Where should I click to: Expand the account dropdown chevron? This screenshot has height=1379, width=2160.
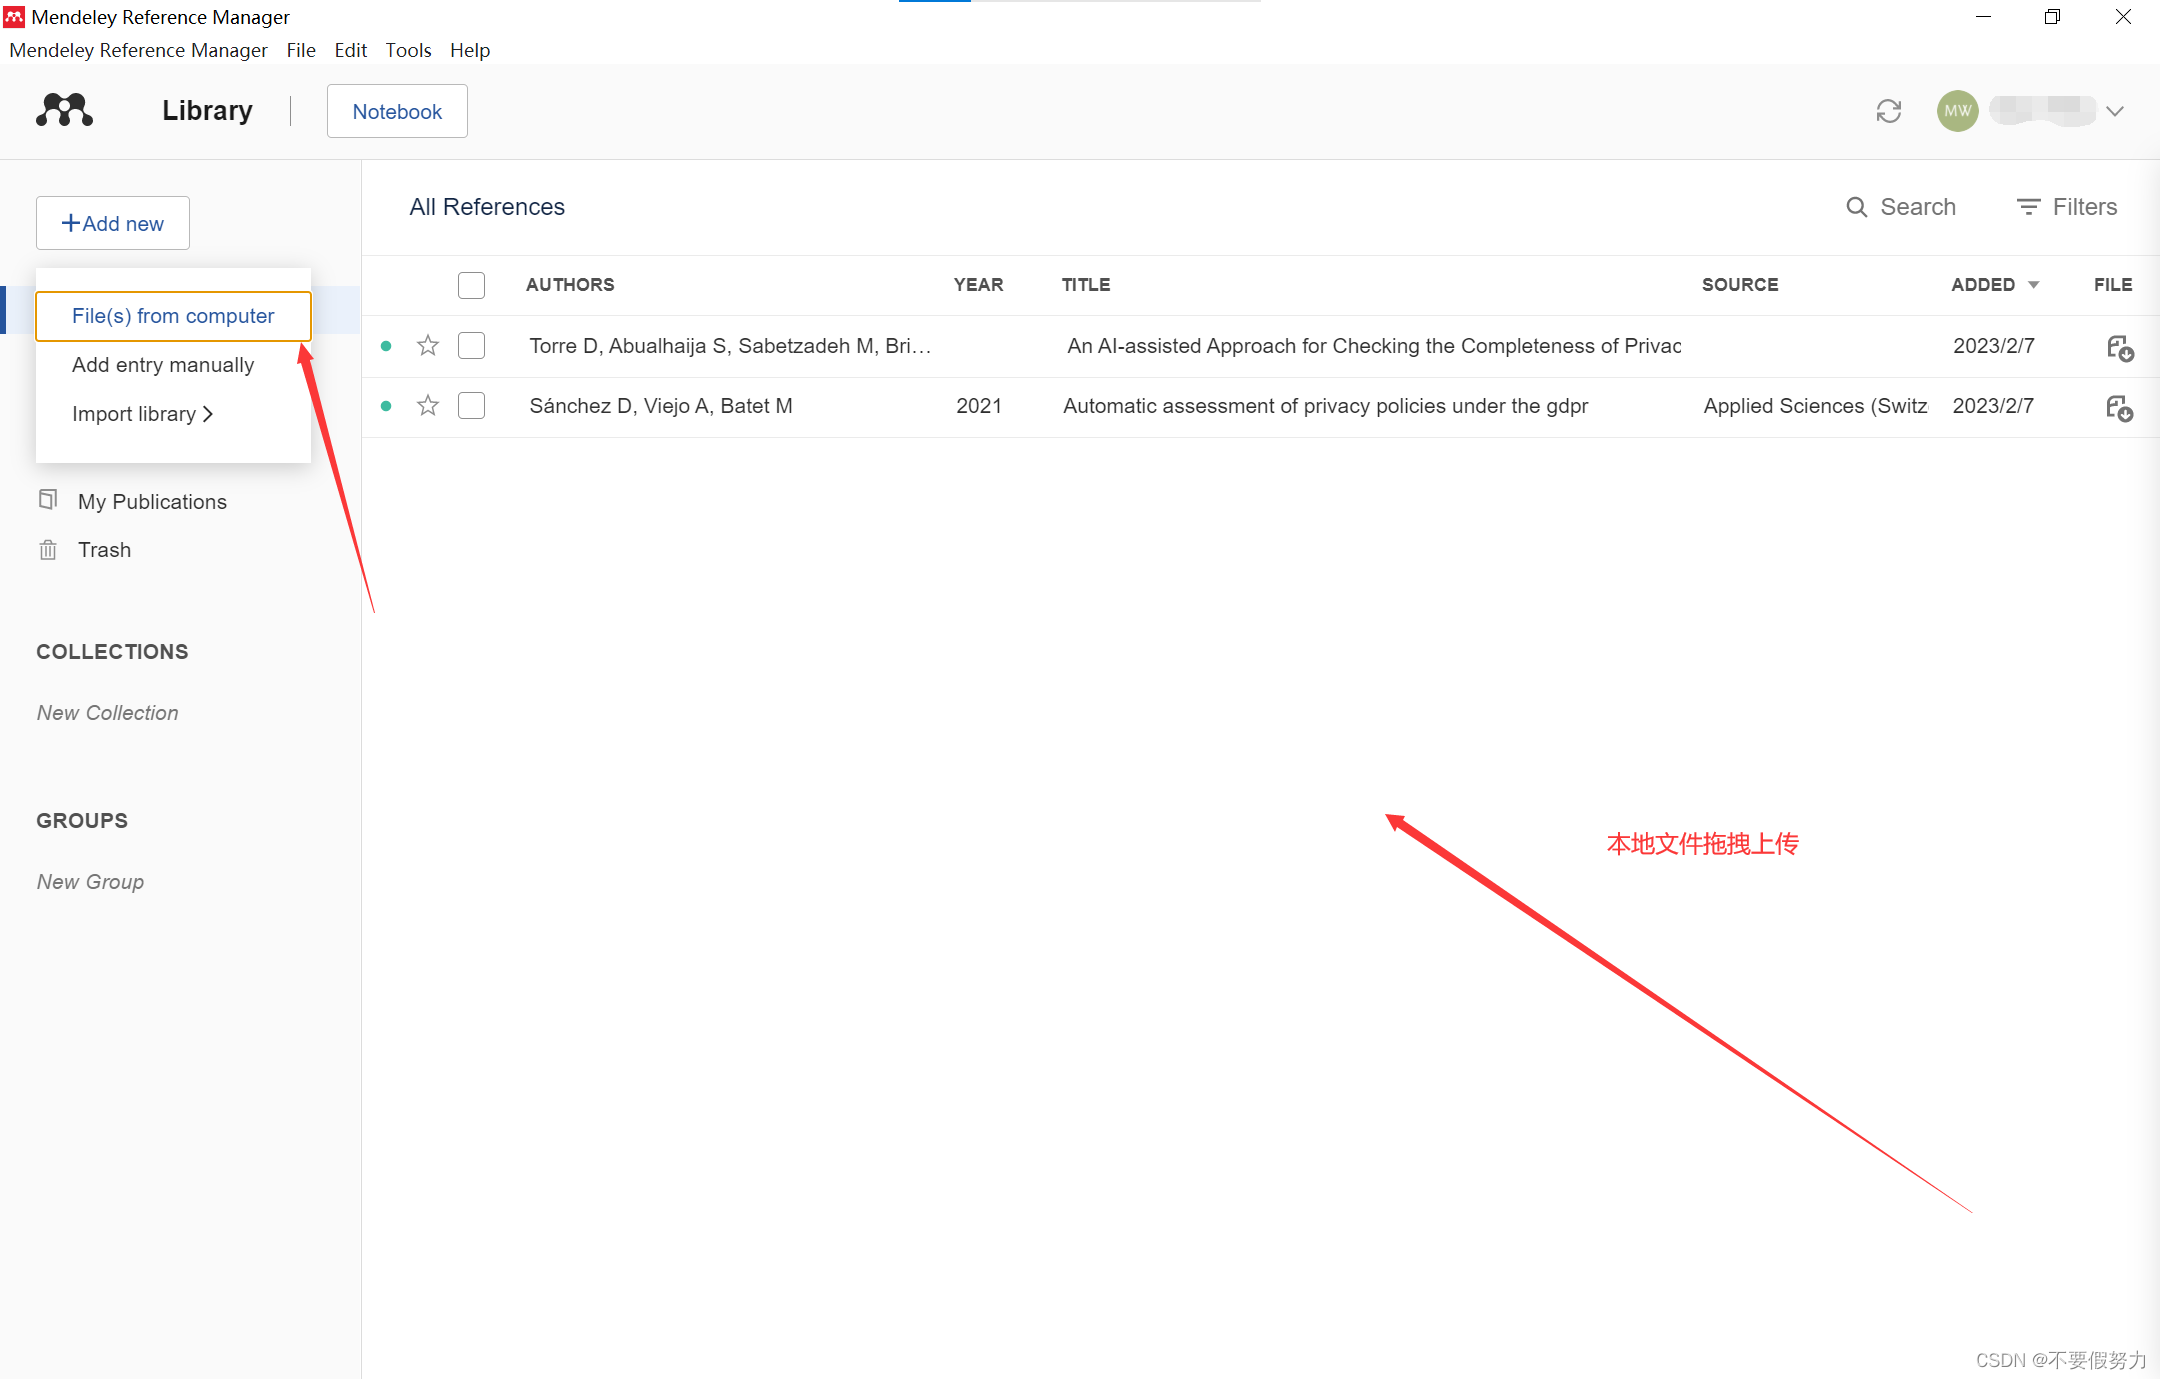pyautogui.click(x=2114, y=111)
